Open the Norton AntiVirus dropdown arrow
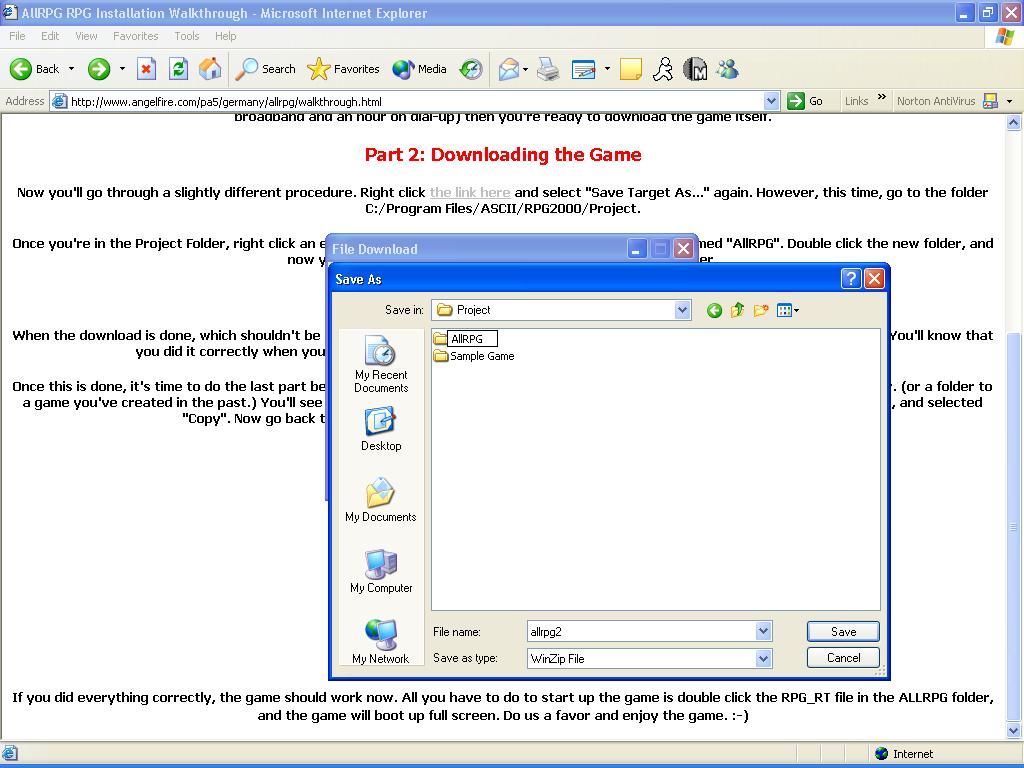The width and height of the screenshot is (1024, 768). click(x=1010, y=101)
